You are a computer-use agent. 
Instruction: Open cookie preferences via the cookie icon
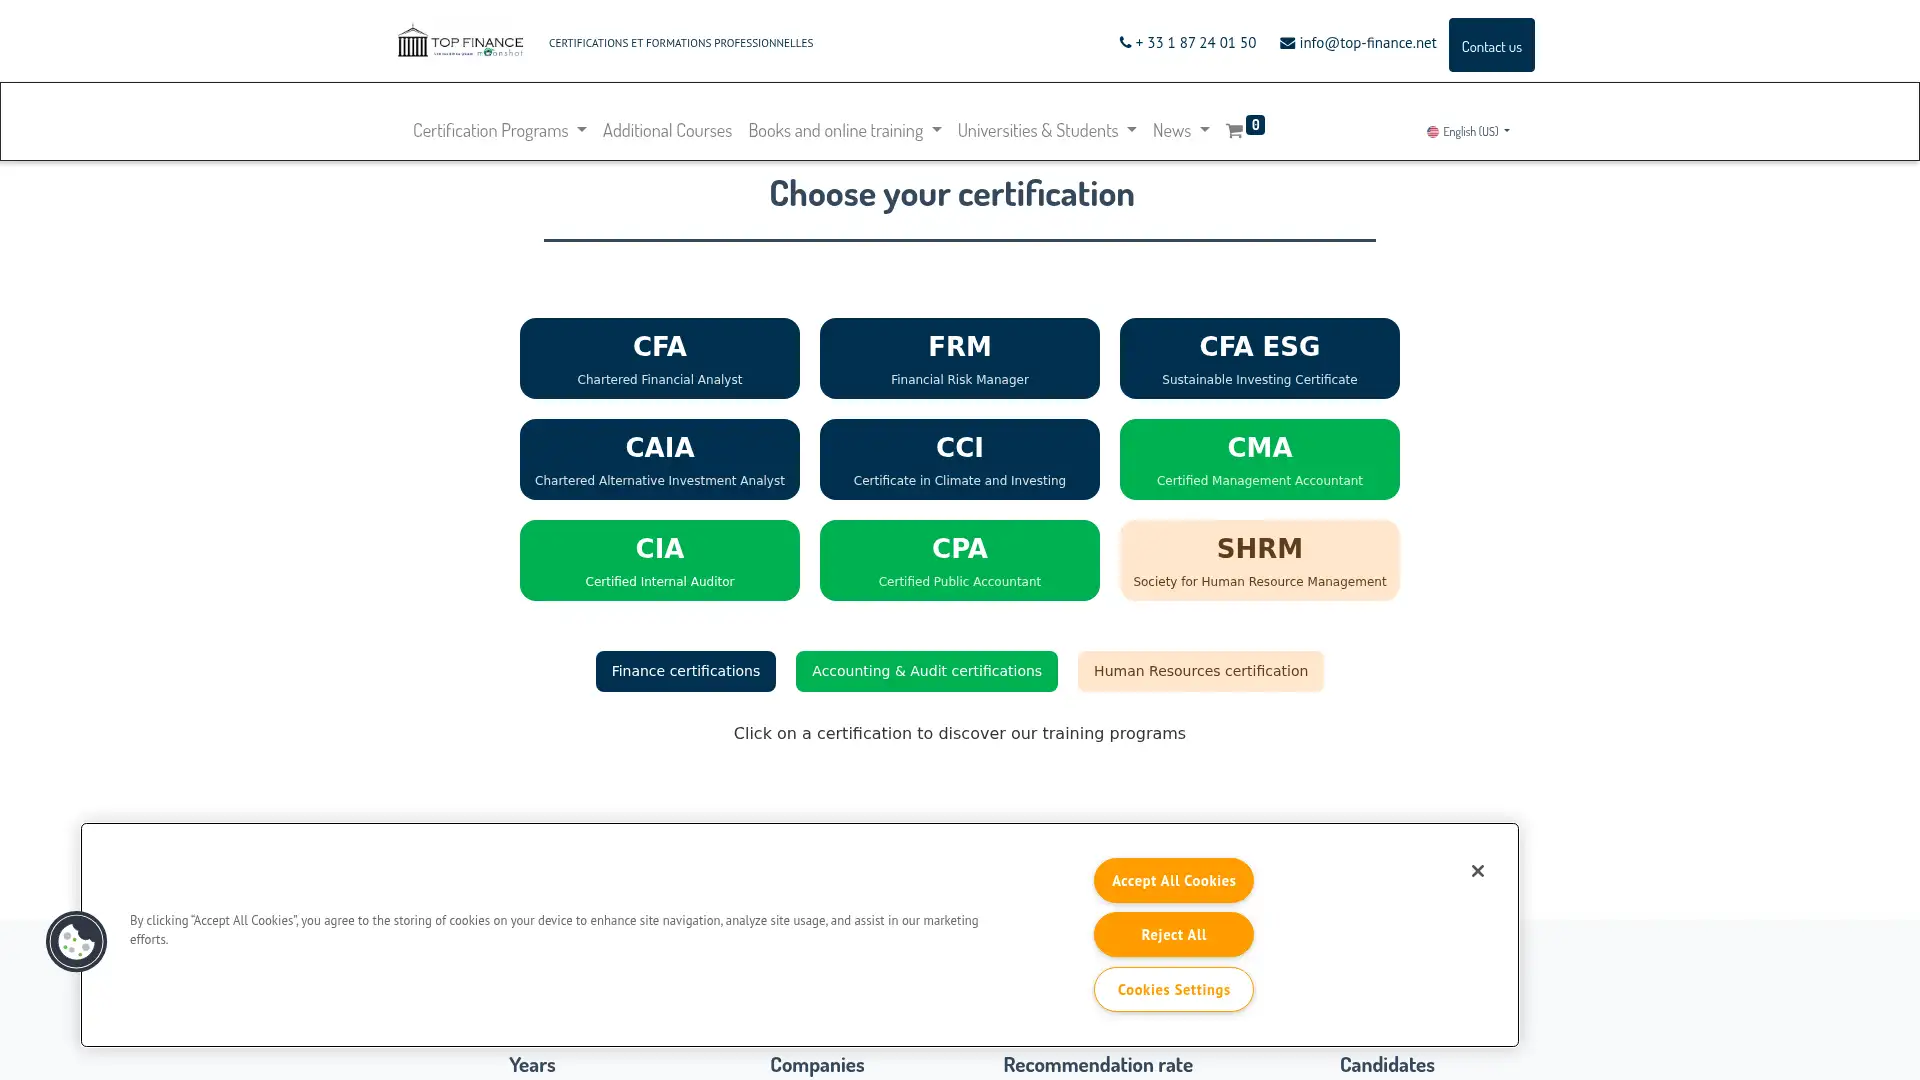click(x=76, y=941)
